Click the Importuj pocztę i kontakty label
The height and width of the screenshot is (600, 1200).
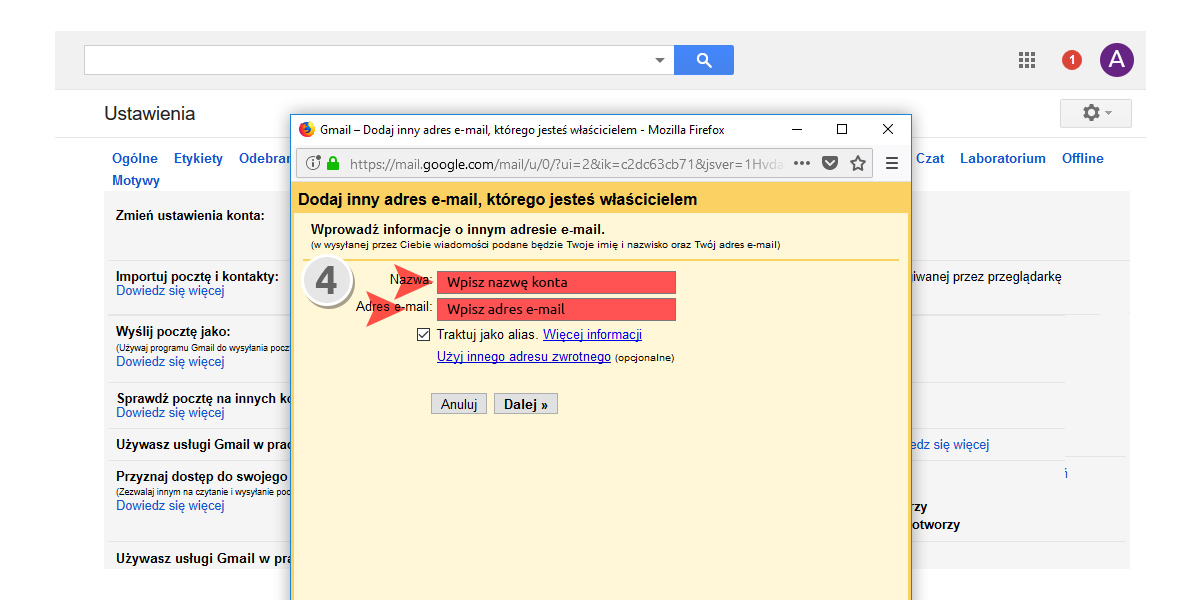point(197,277)
